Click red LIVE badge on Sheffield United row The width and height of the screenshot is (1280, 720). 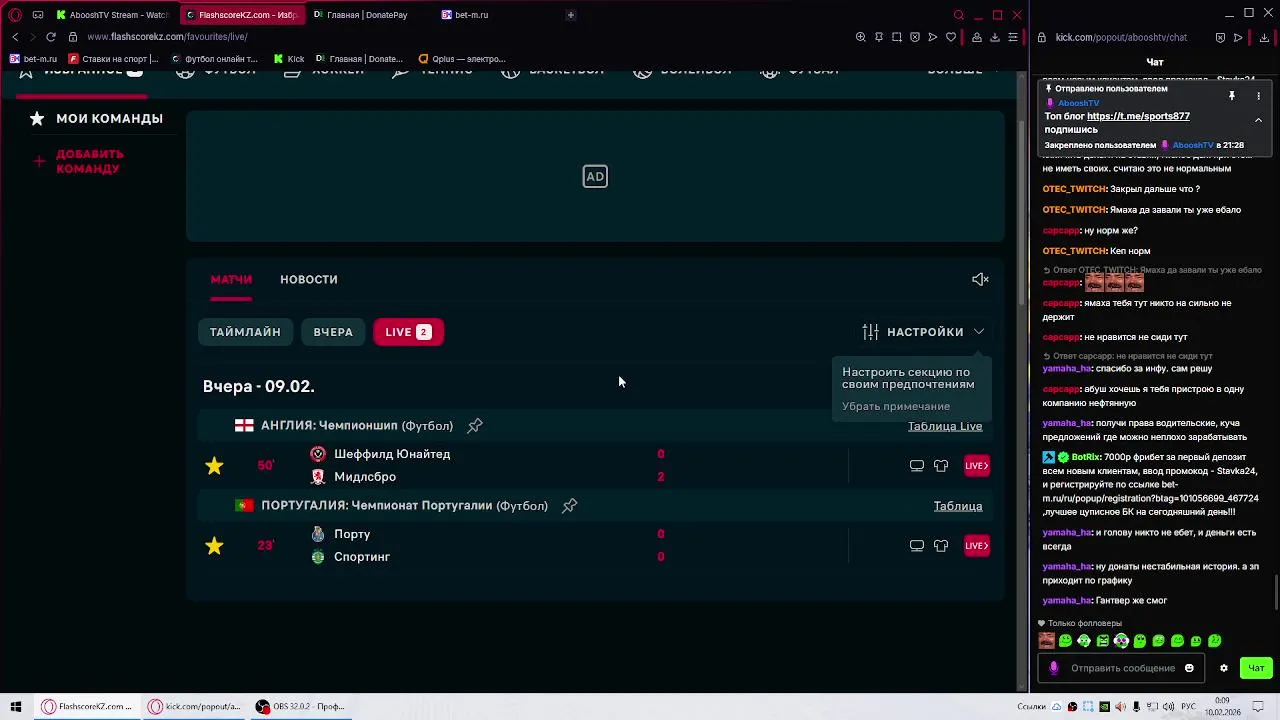977,465
